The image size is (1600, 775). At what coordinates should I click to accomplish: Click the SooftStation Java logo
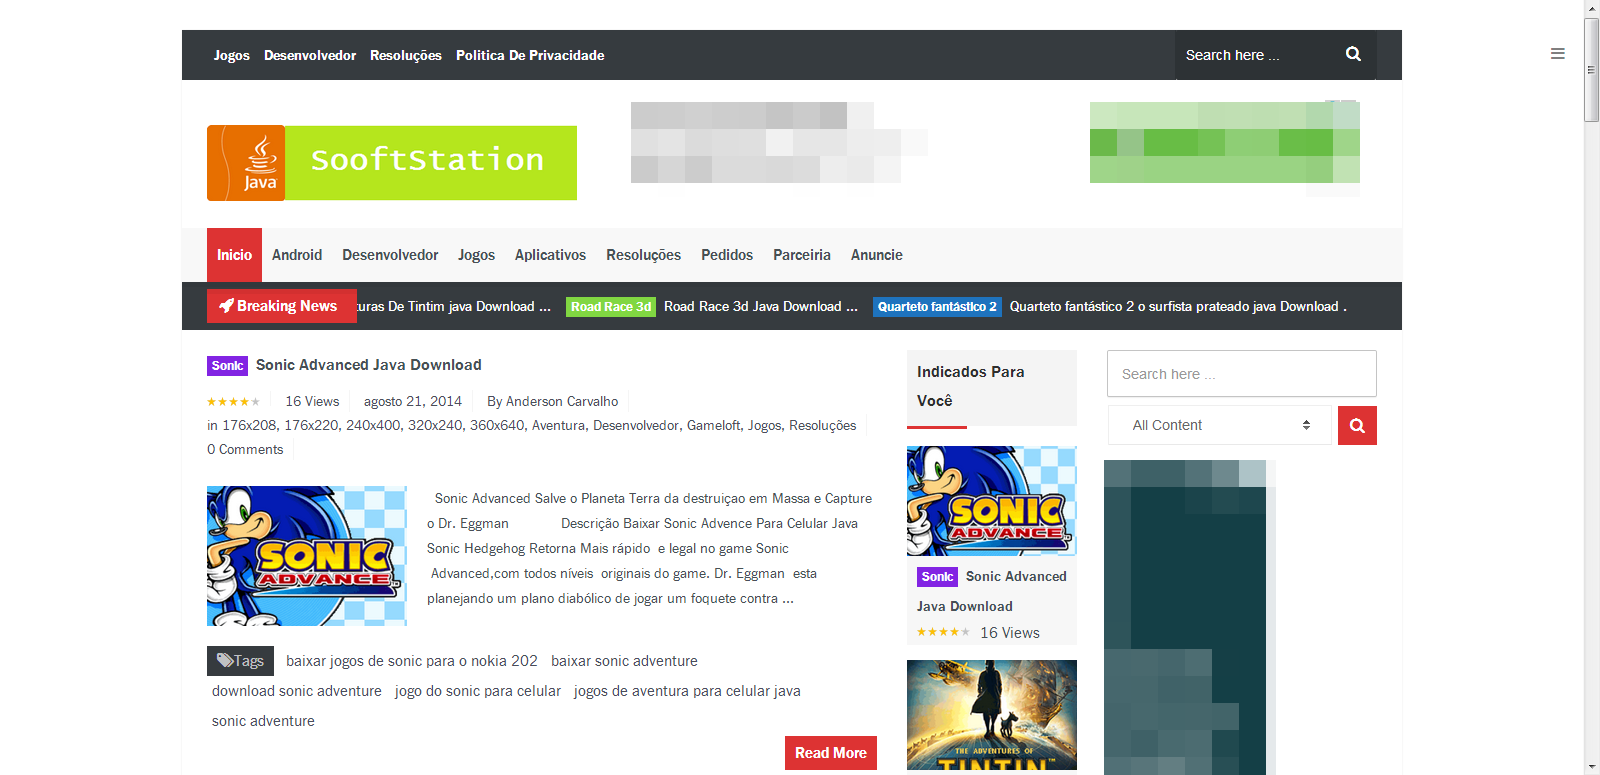[392, 163]
